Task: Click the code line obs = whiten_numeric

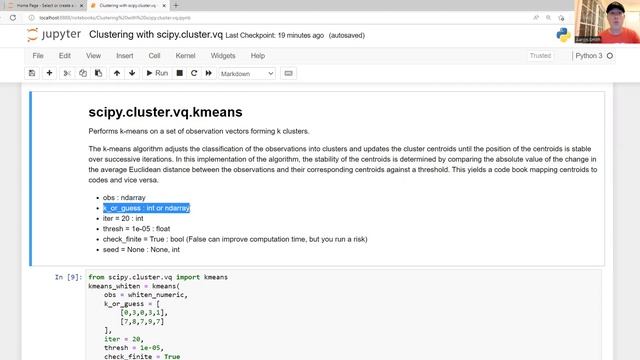Action: 146,295
